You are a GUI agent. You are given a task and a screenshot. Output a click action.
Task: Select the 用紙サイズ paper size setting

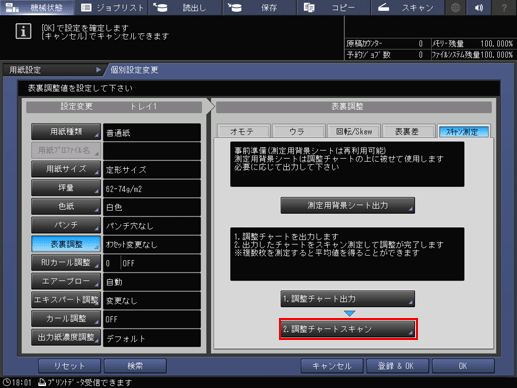pyautogui.click(x=66, y=169)
